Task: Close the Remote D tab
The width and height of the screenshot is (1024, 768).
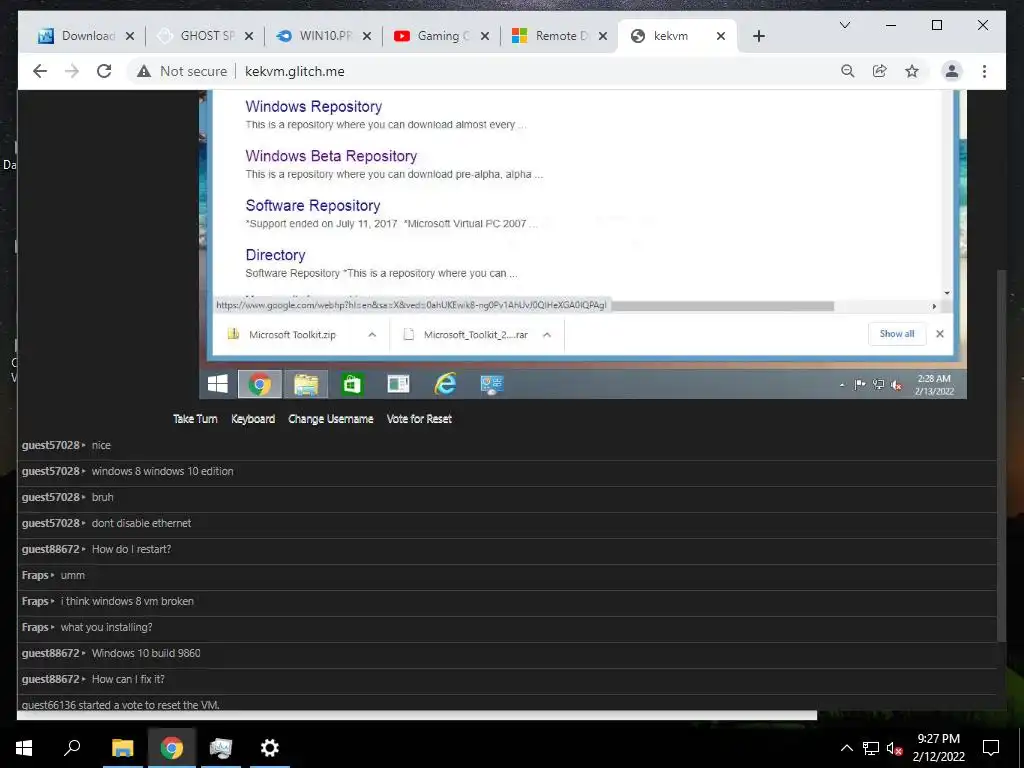Action: (603, 36)
